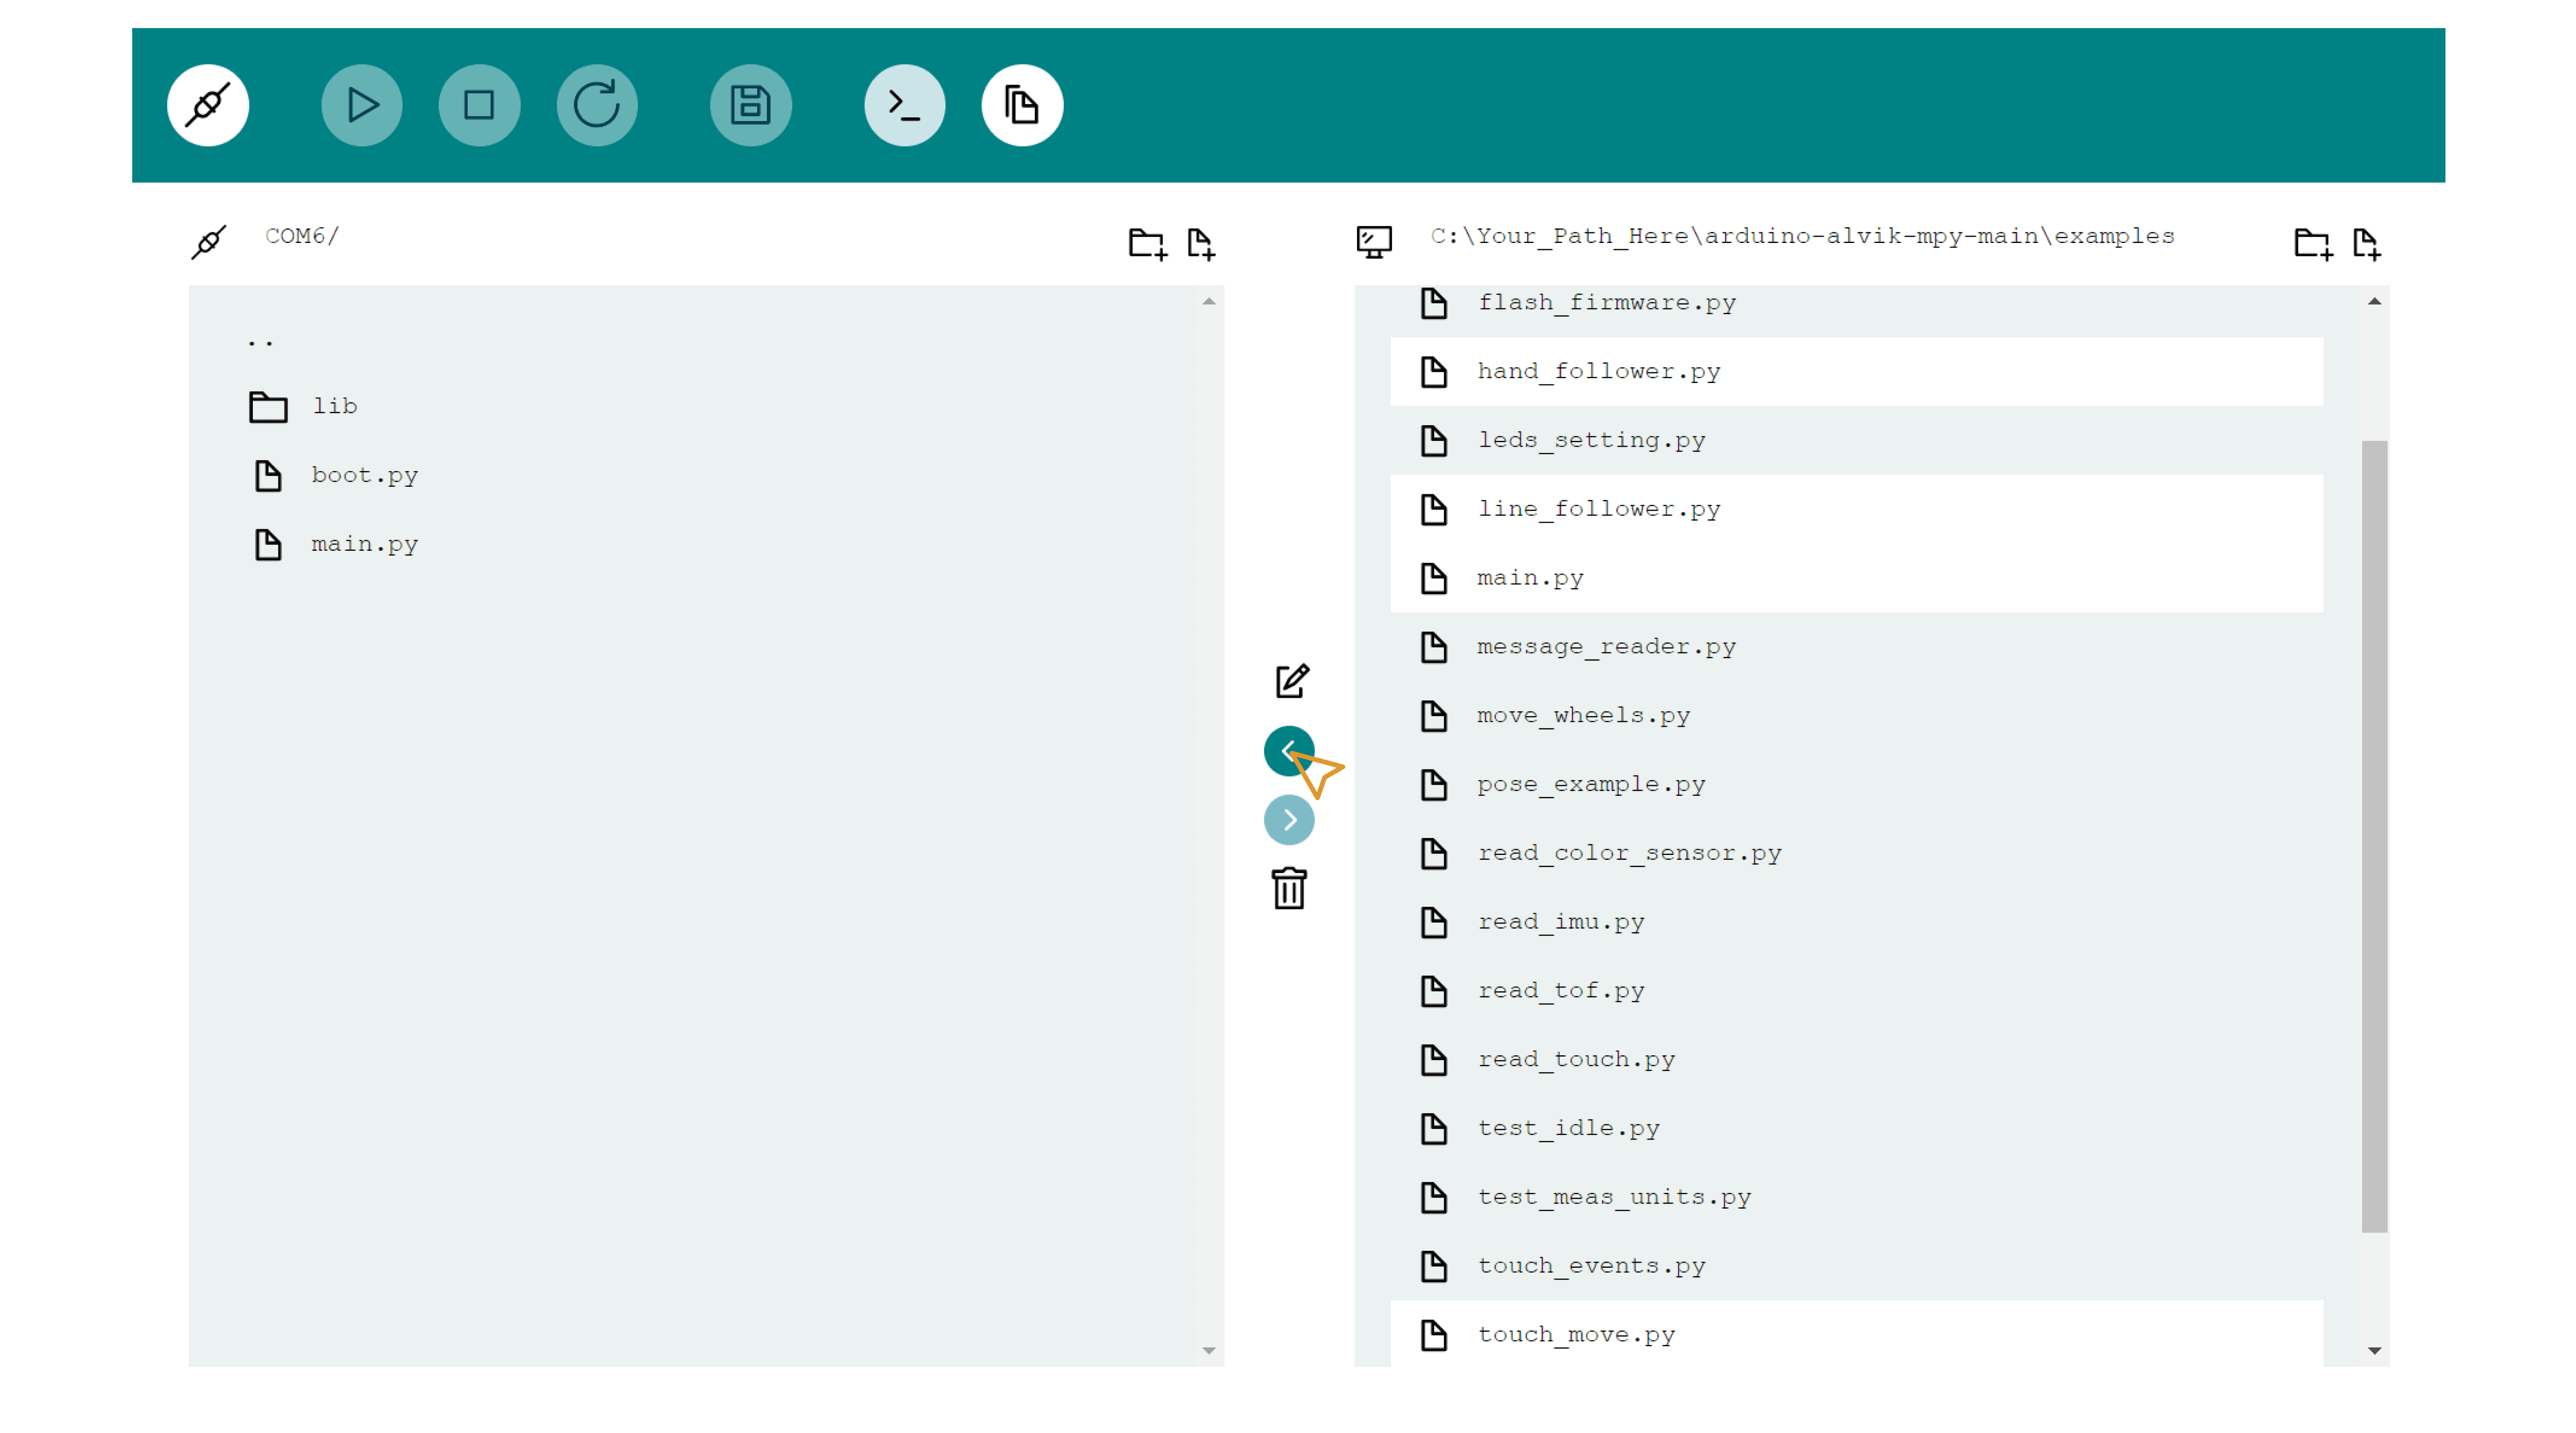Click the local file list vertical scrollbar
The height and width of the screenshot is (1433, 2576).
[2373, 835]
